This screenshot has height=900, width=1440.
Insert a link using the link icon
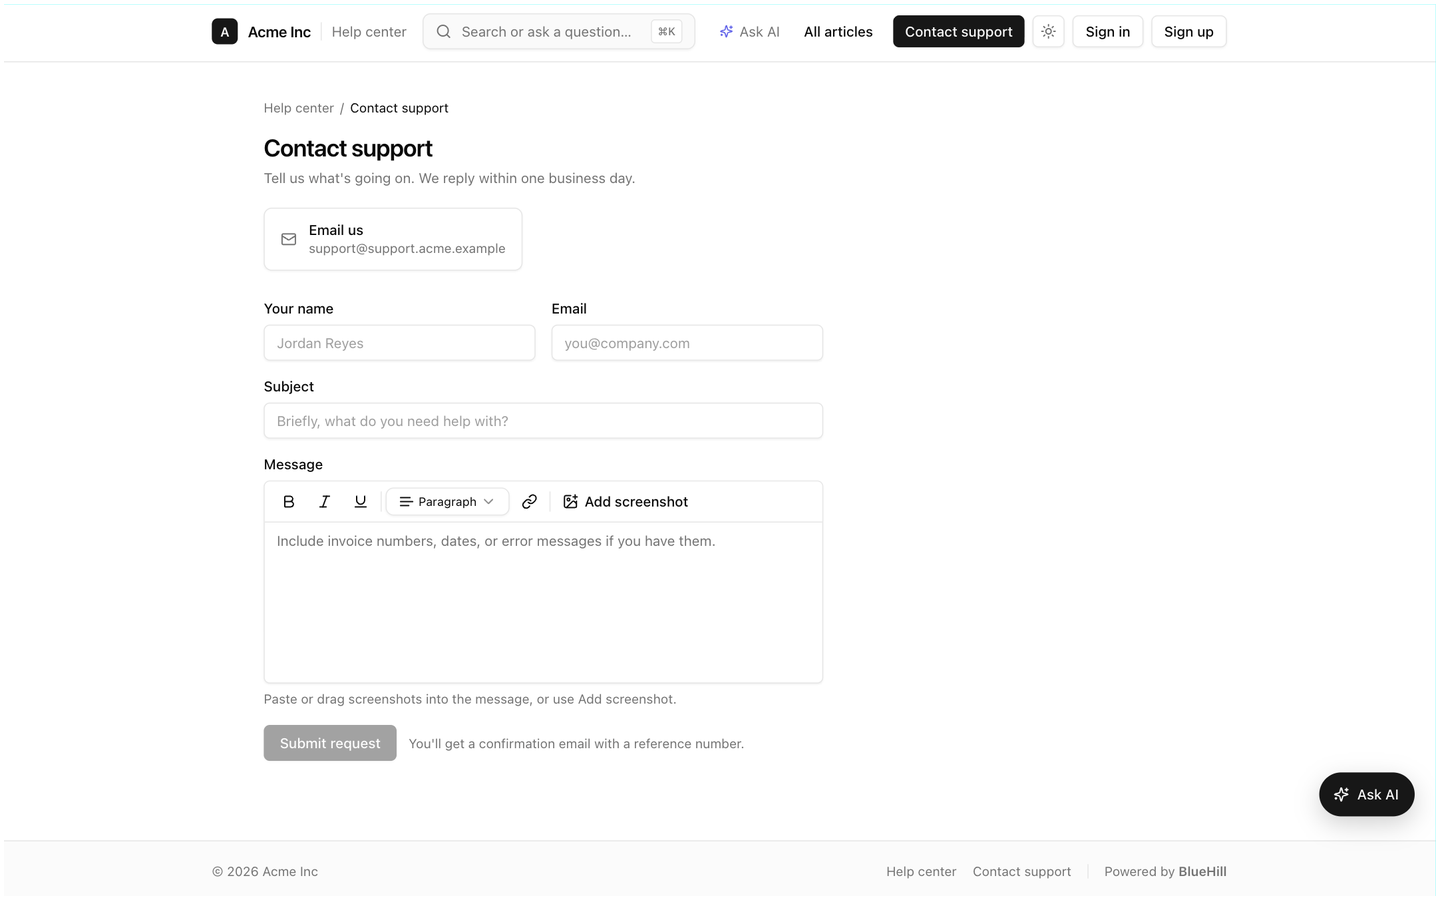[x=530, y=502]
